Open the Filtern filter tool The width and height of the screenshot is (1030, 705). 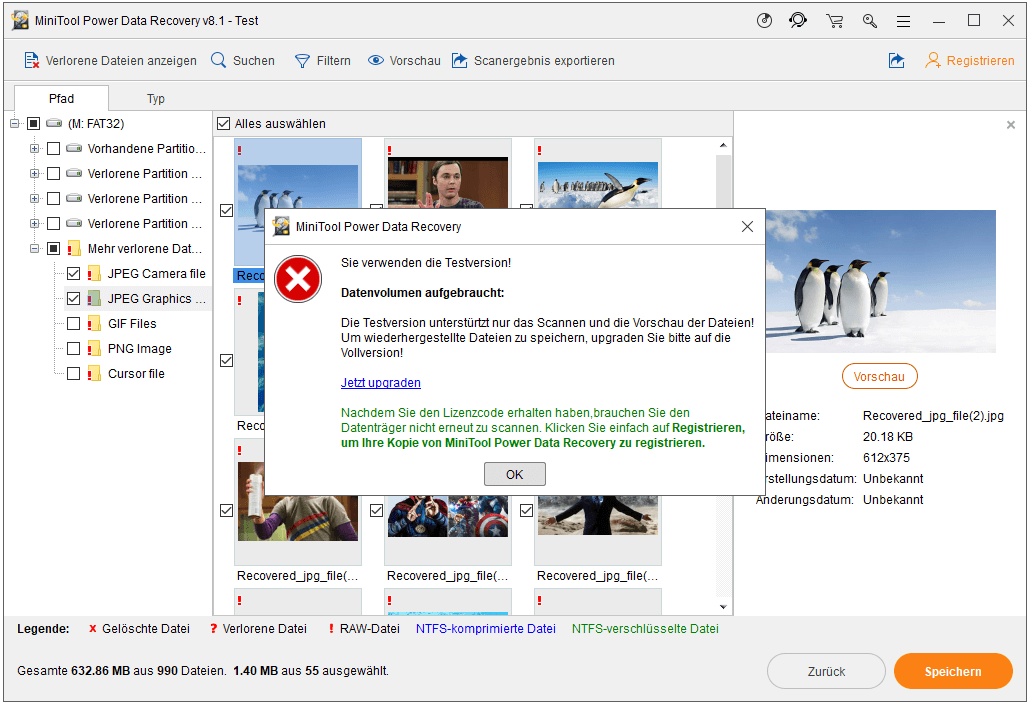[323, 60]
